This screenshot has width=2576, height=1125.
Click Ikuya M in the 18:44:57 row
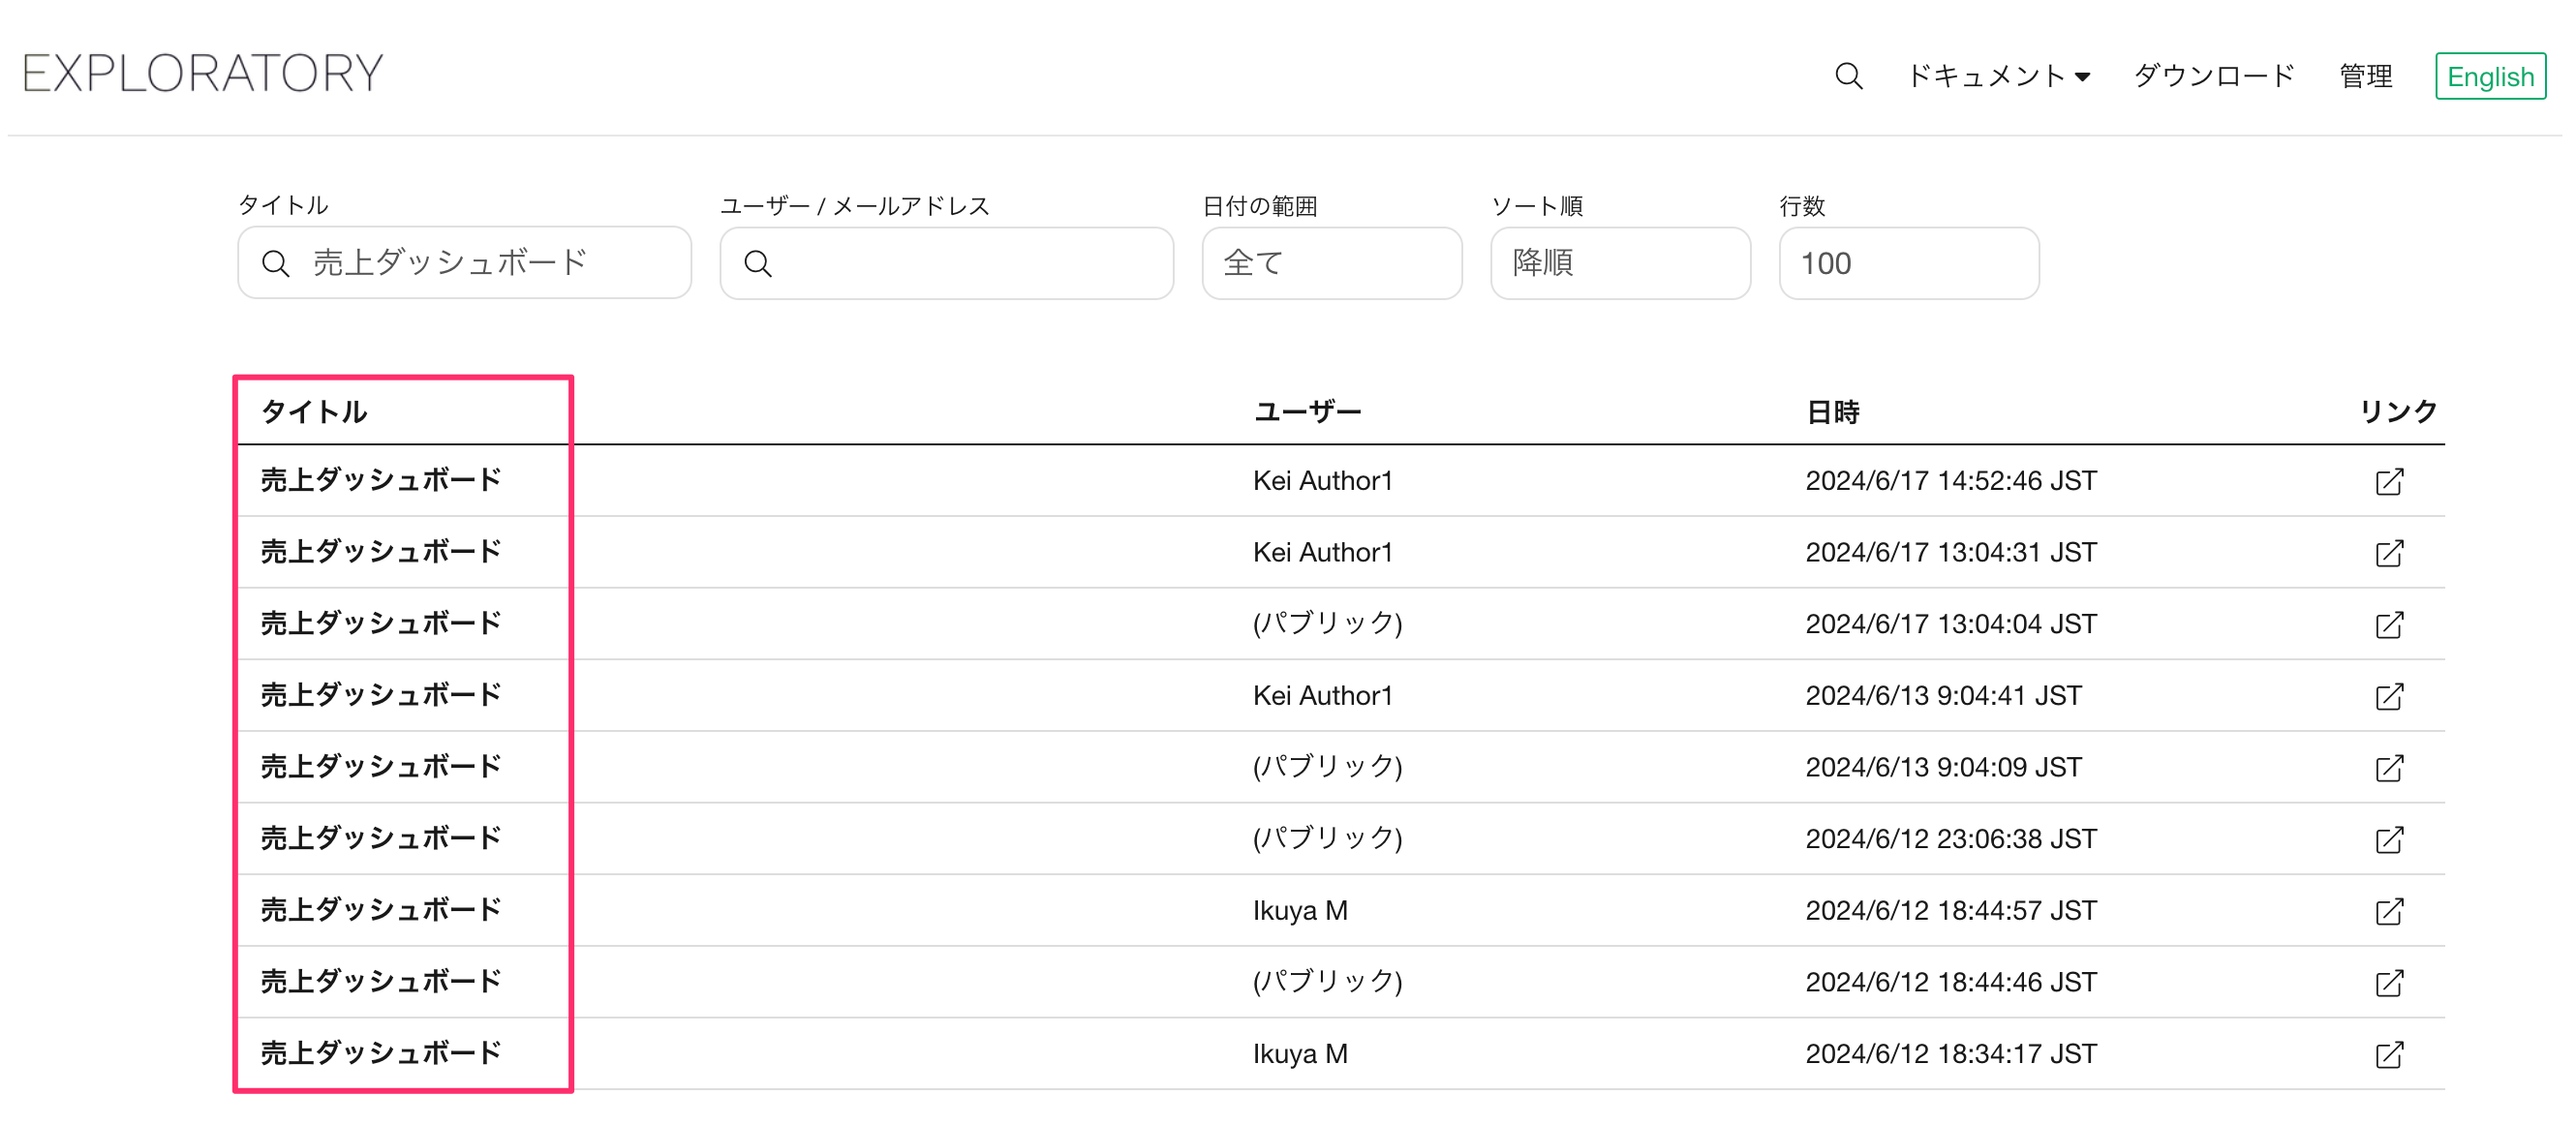[x=1300, y=910]
